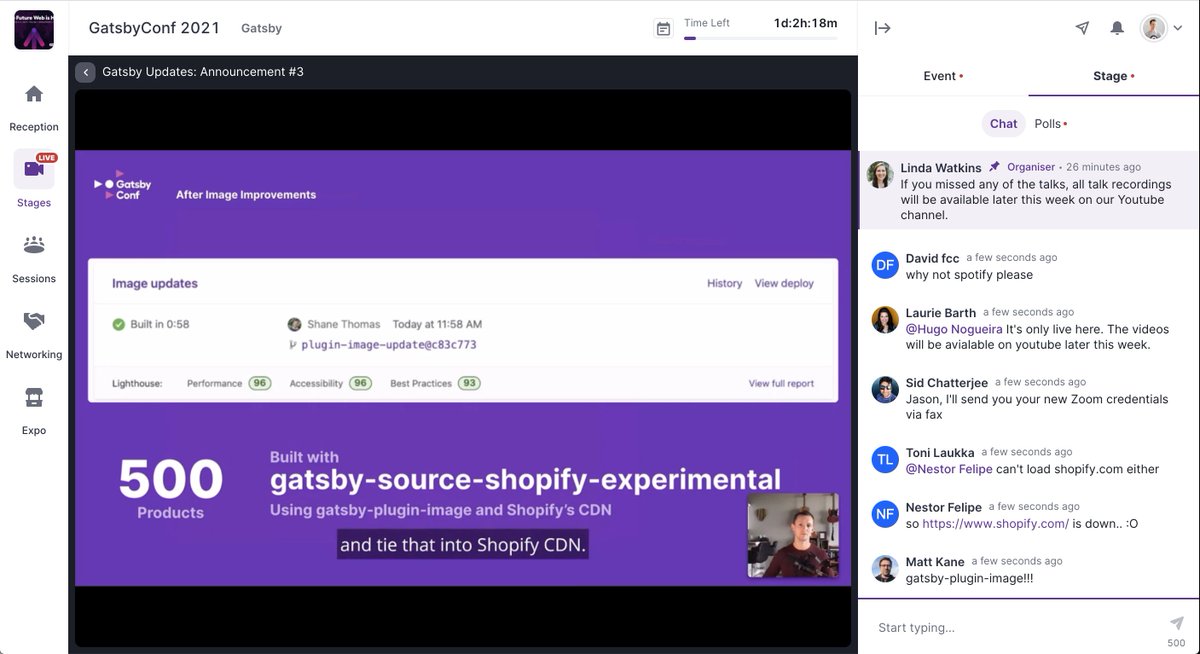1200x654 pixels.
Task: Click the Accessibility 96 score badge
Action: [x=360, y=383]
